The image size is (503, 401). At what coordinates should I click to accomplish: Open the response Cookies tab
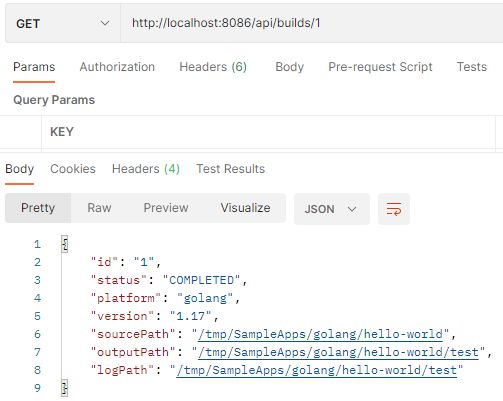pos(73,169)
